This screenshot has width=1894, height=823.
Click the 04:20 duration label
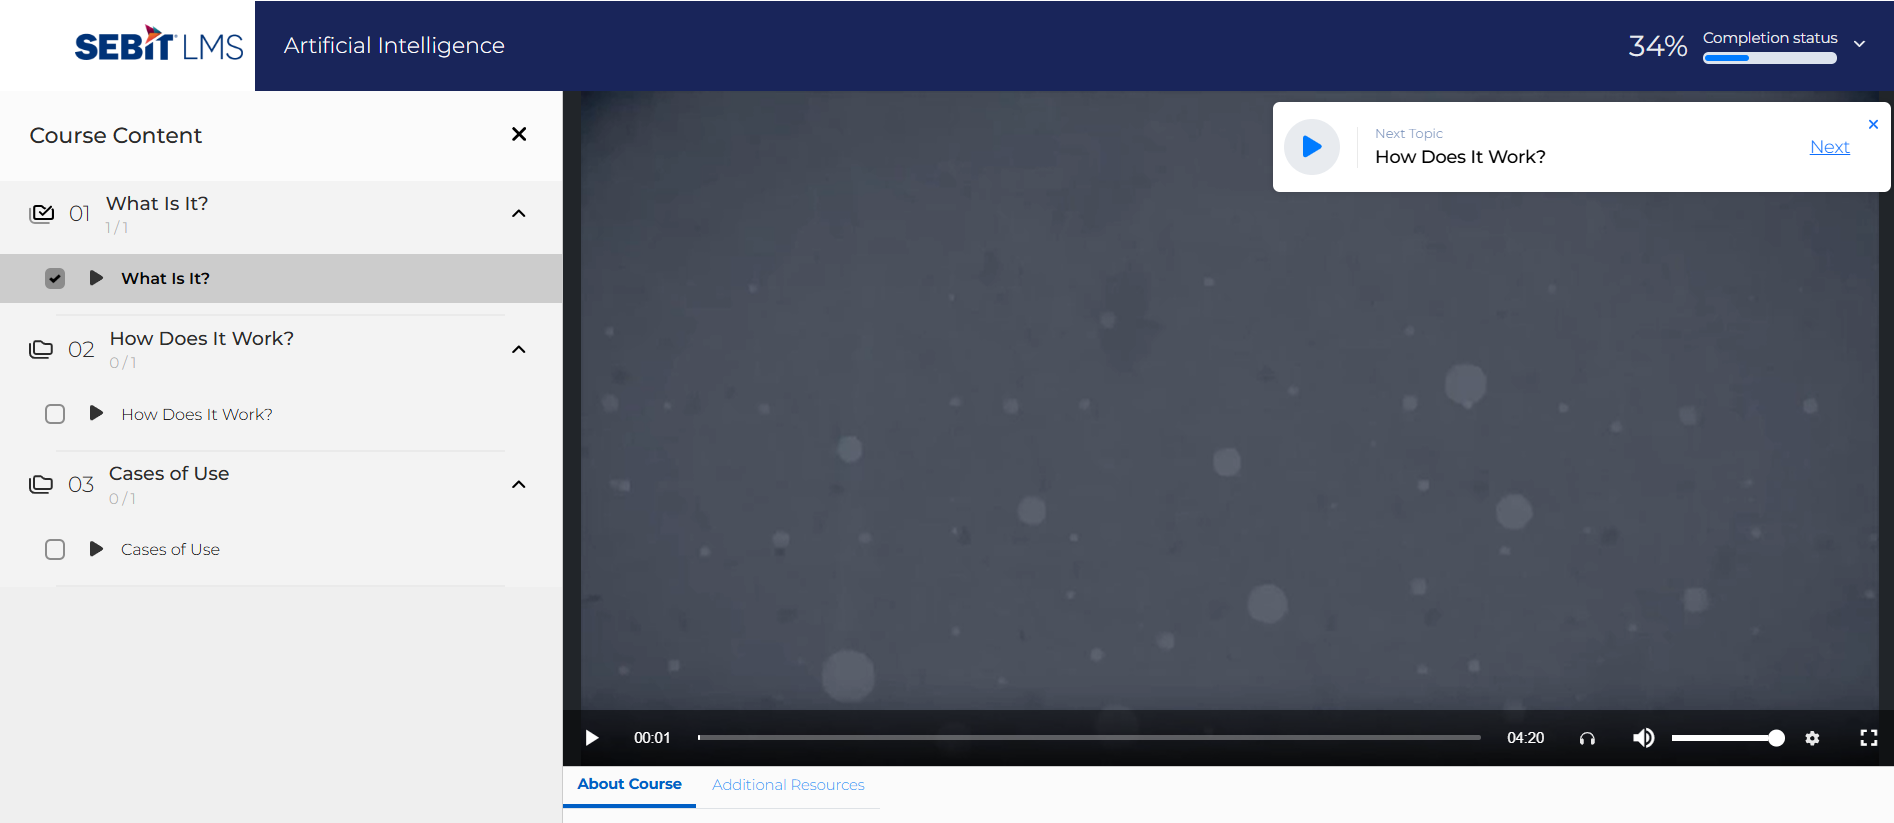pyautogui.click(x=1525, y=738)
